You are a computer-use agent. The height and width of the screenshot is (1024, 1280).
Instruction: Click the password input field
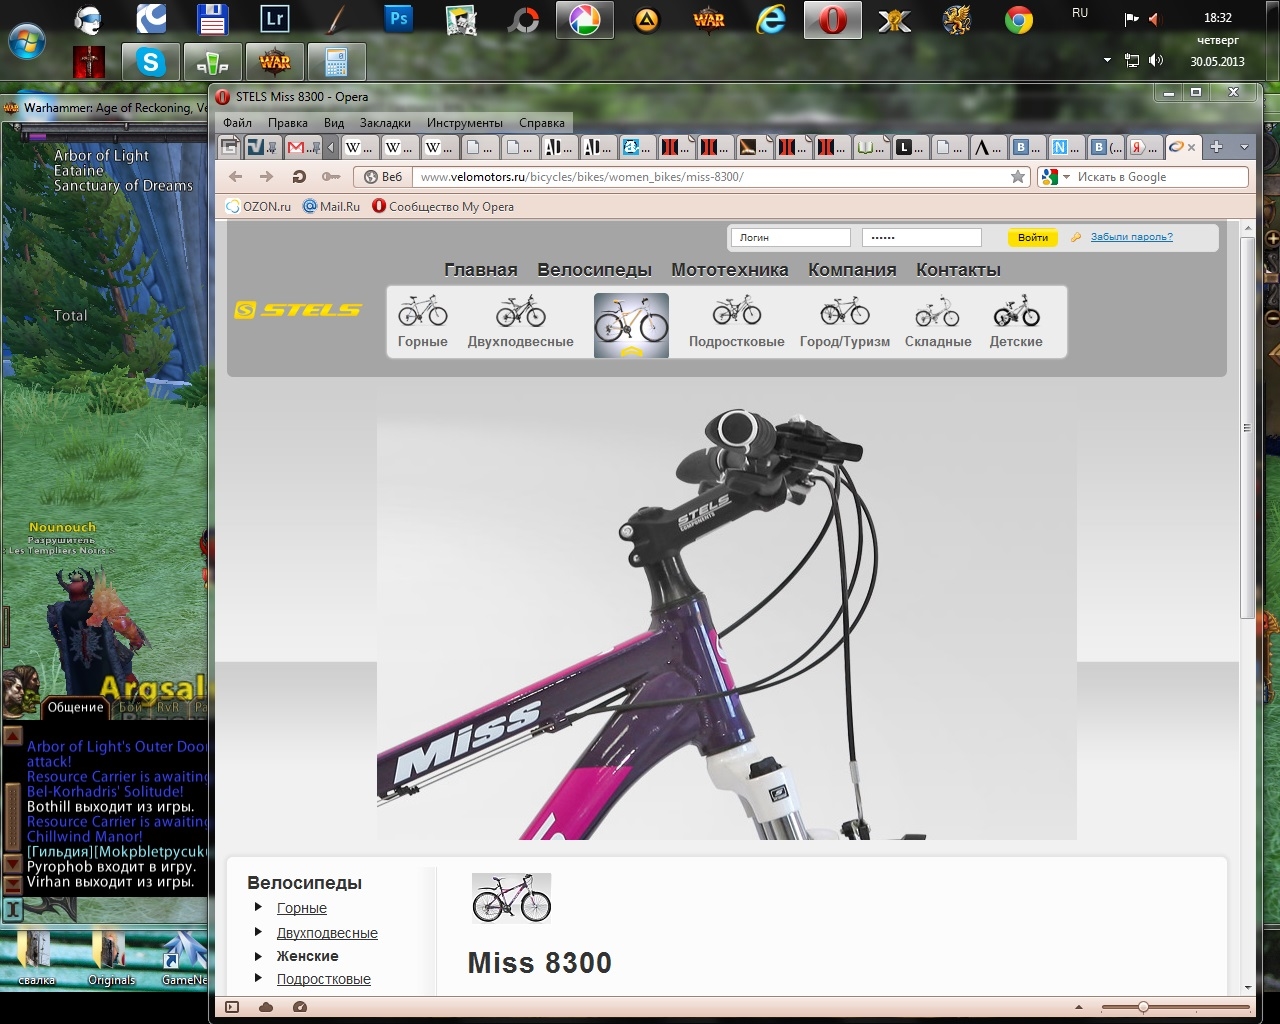[922, 237]
